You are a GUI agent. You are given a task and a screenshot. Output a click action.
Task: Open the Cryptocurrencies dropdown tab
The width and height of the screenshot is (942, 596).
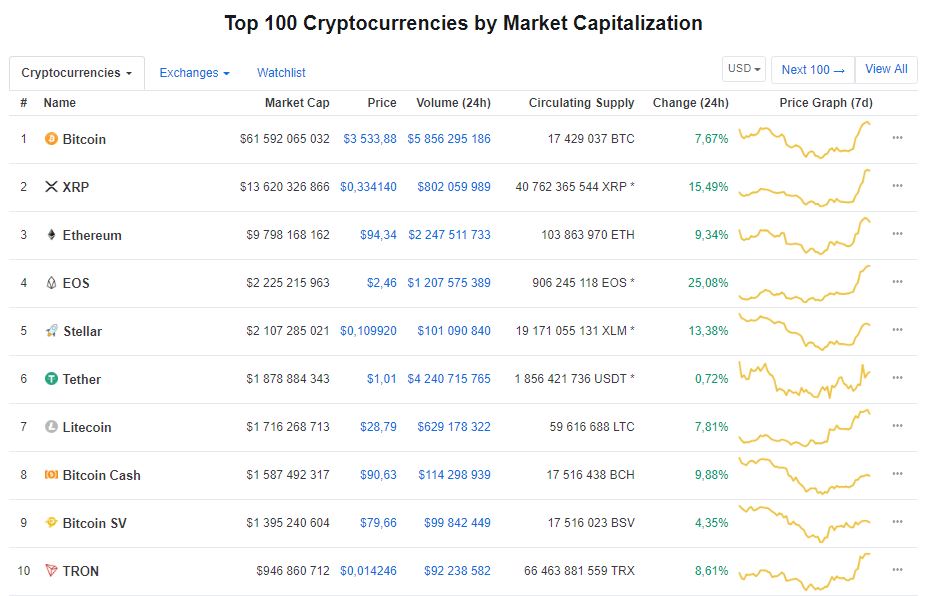point(77,73)
